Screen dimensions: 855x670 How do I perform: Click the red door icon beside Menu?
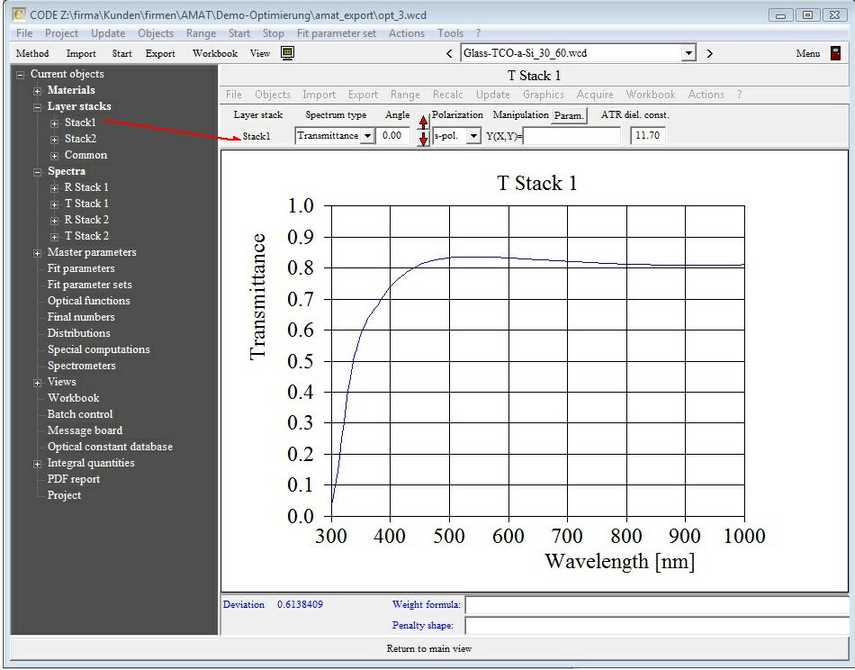click(x=835, y=53)
